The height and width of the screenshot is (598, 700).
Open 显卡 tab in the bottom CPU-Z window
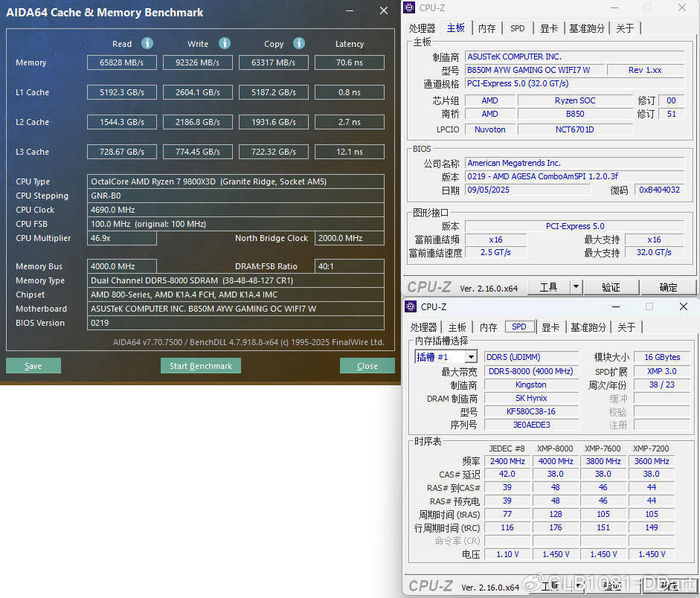550,327
